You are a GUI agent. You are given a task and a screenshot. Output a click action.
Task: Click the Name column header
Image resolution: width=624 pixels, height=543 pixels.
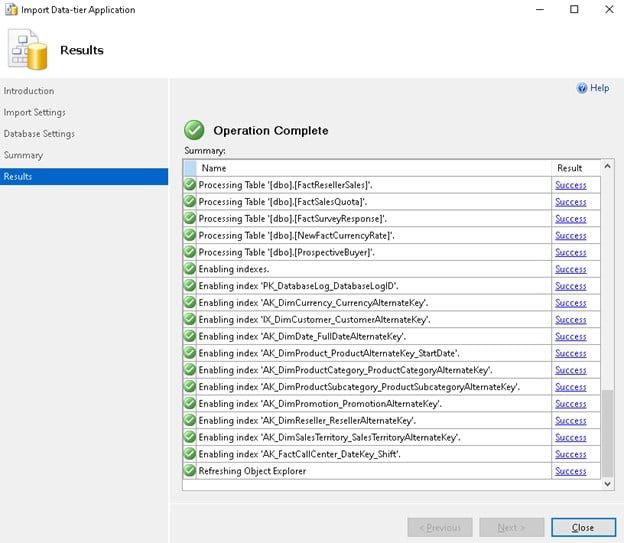point(214,168)
